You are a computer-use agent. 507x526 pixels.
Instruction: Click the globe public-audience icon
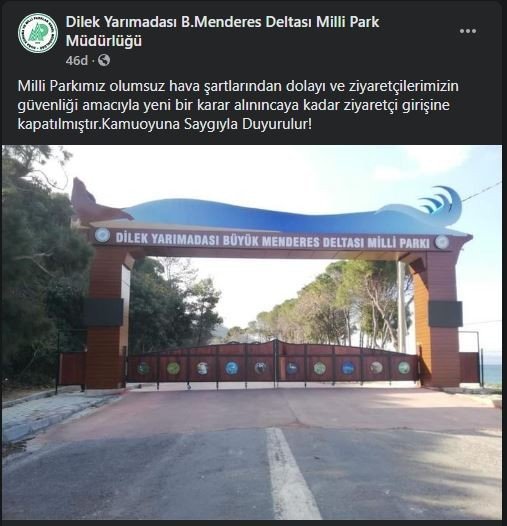104,60
